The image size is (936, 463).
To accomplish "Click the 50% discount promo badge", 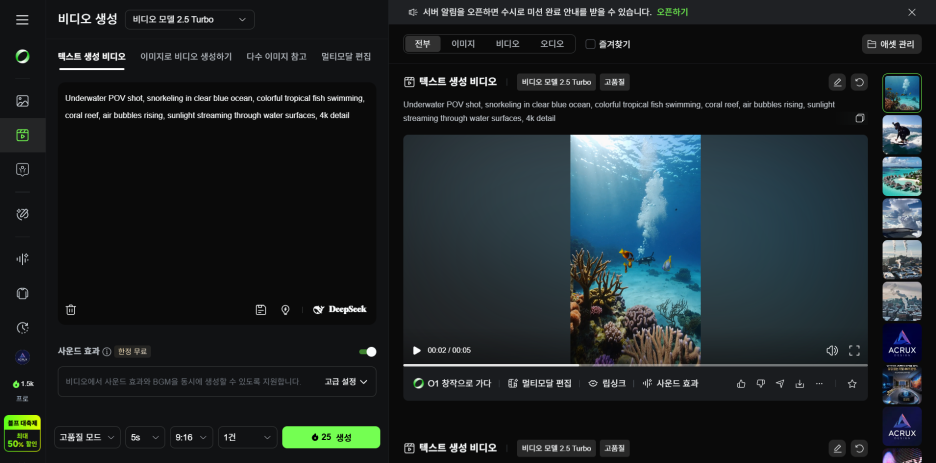I will tap(22, 434).
